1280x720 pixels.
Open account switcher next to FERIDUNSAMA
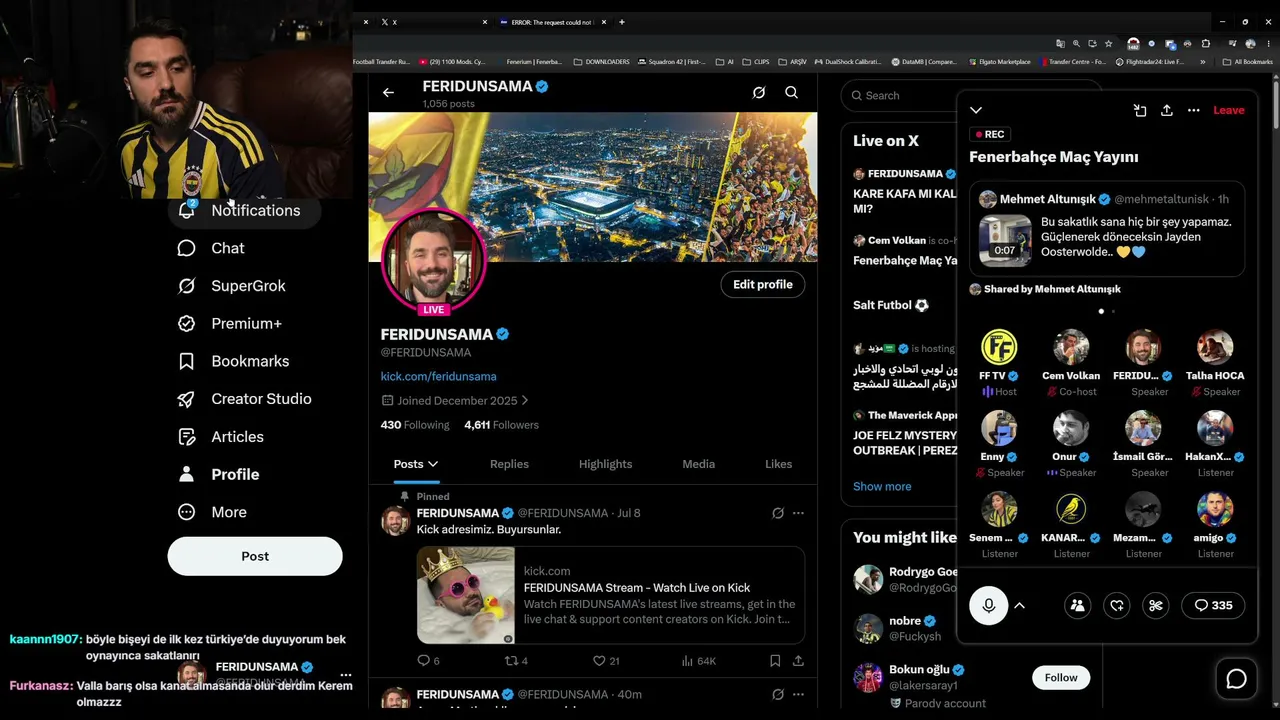346,675
